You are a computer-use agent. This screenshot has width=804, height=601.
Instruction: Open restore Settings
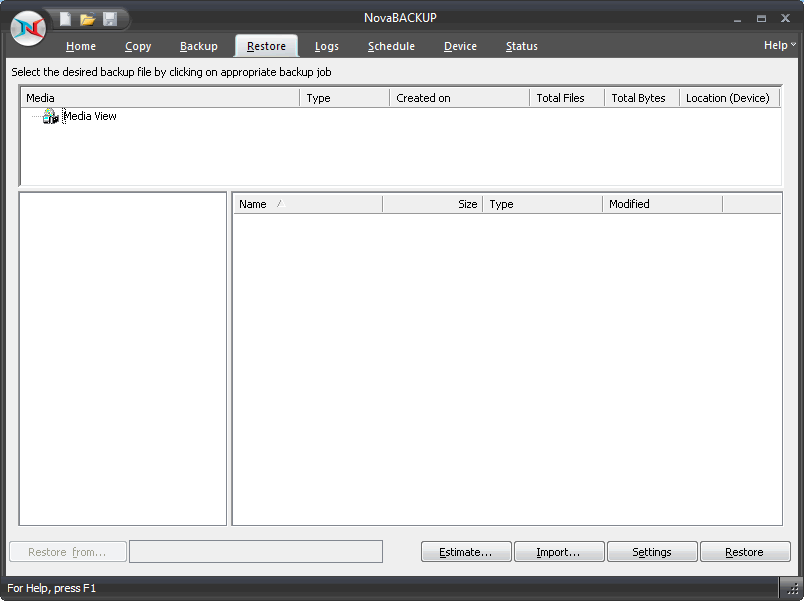point(652,552)
